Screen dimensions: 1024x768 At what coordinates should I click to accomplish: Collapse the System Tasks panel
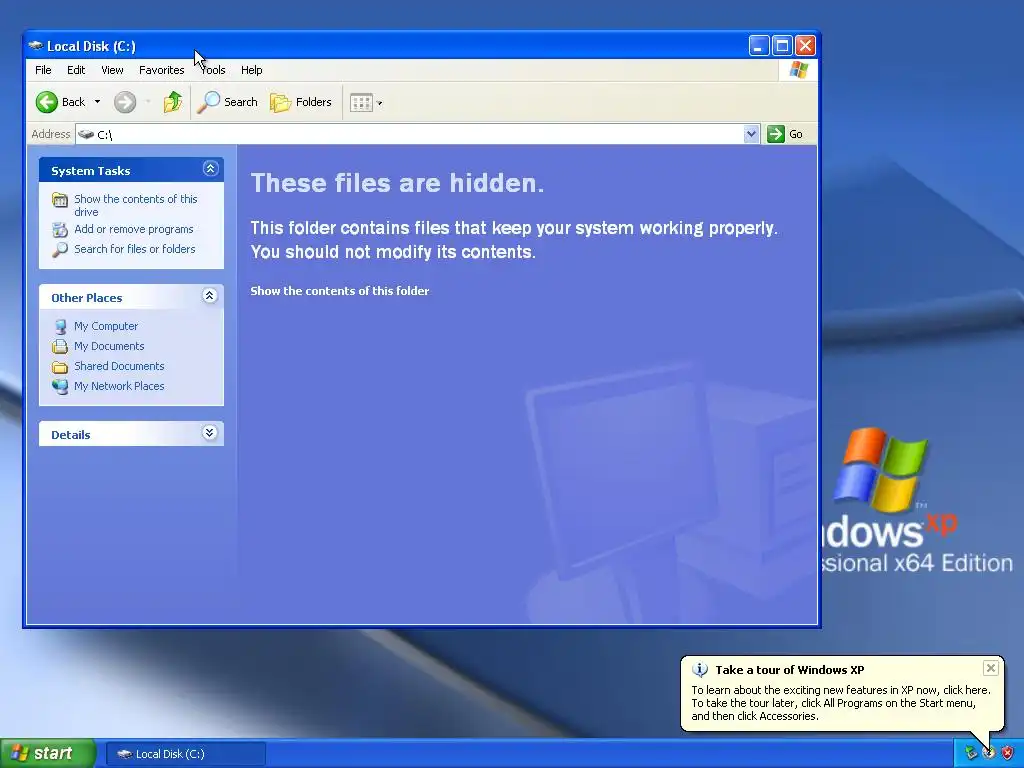point(210,169)
